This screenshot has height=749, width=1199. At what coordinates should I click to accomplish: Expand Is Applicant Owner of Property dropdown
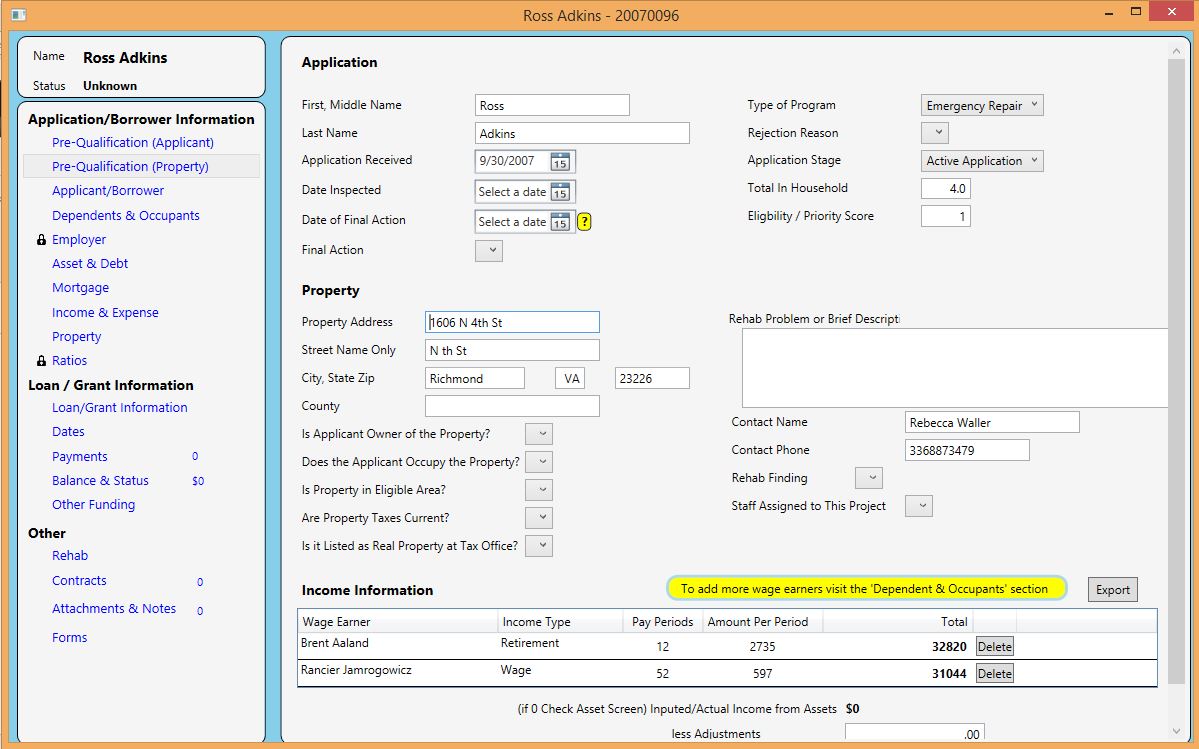tap(539, 434)
